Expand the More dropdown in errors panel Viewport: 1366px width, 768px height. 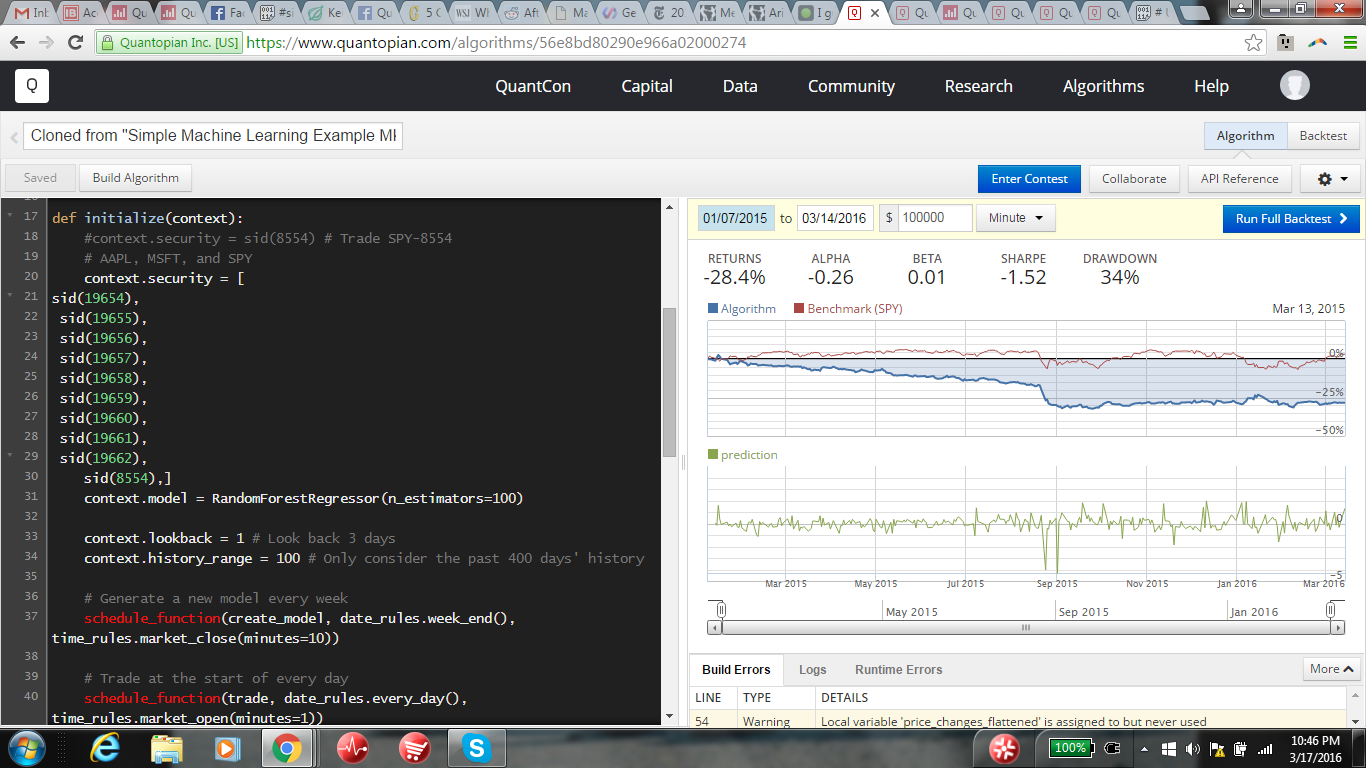click(1332, 669)
